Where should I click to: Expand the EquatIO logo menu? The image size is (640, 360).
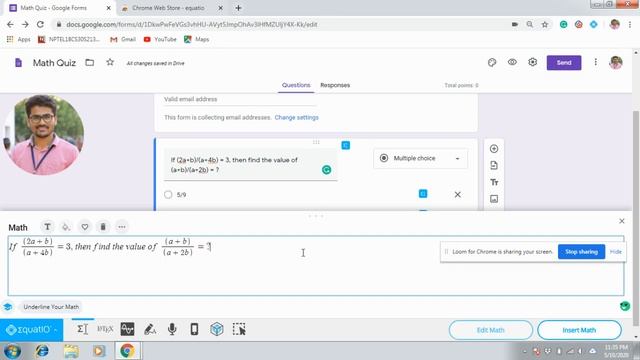pyautogui.click(x=31, y=330)
